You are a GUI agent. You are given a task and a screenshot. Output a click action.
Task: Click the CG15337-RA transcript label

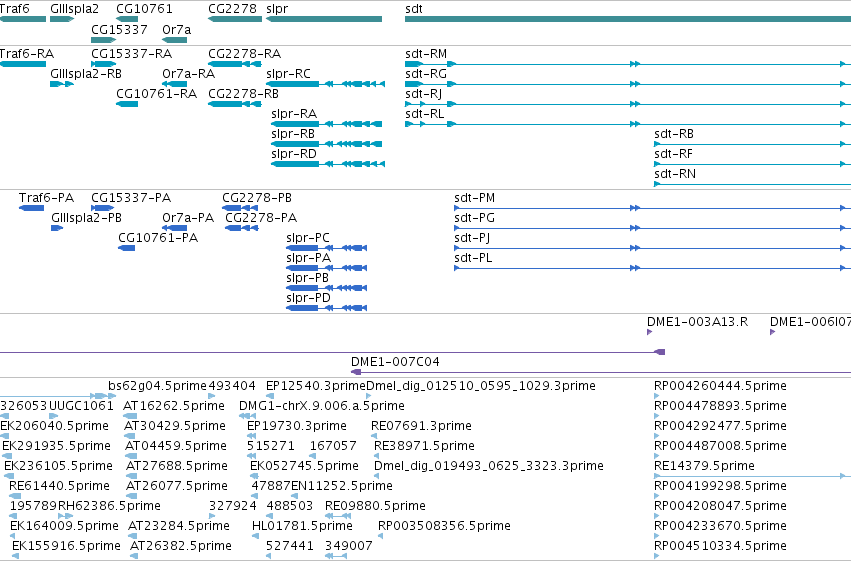coord(131,54)
